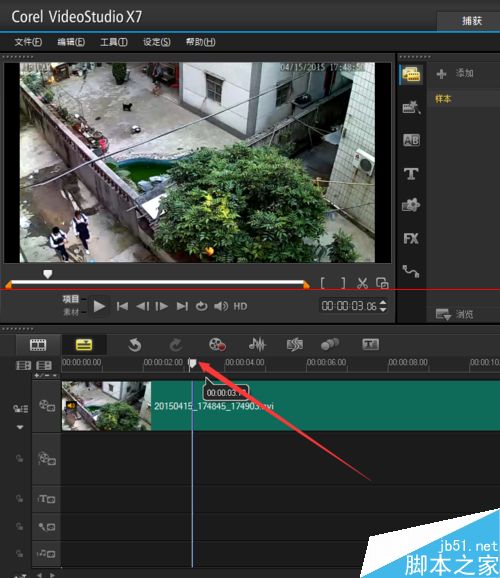Open the Instant Project panel icon

[411, 107]
